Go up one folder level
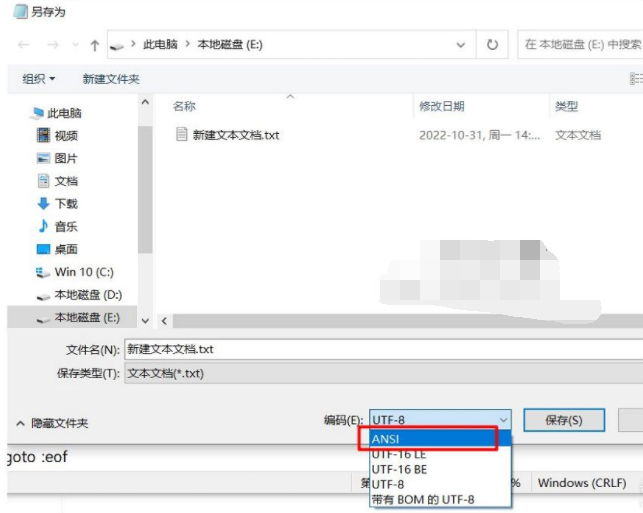The height and width of the screenshot is (513, 643). 95,45
